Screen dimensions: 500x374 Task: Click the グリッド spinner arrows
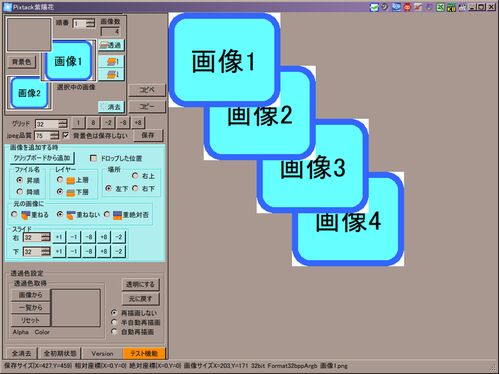click(x=63, y=124)
